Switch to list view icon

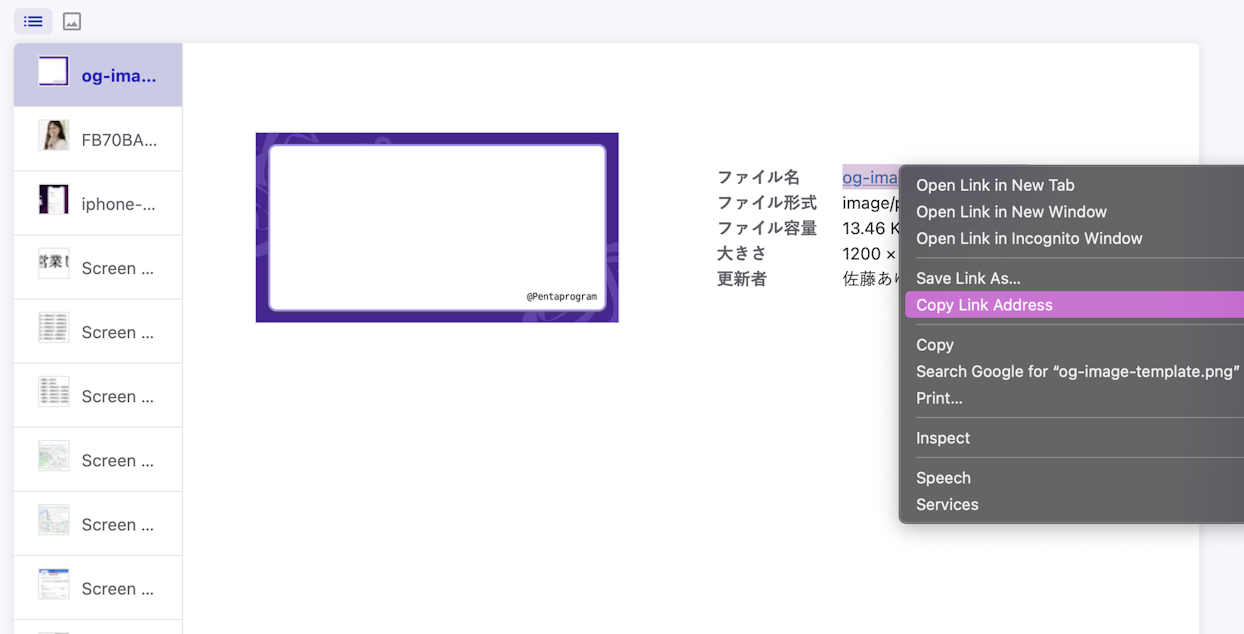click(33, 21)
